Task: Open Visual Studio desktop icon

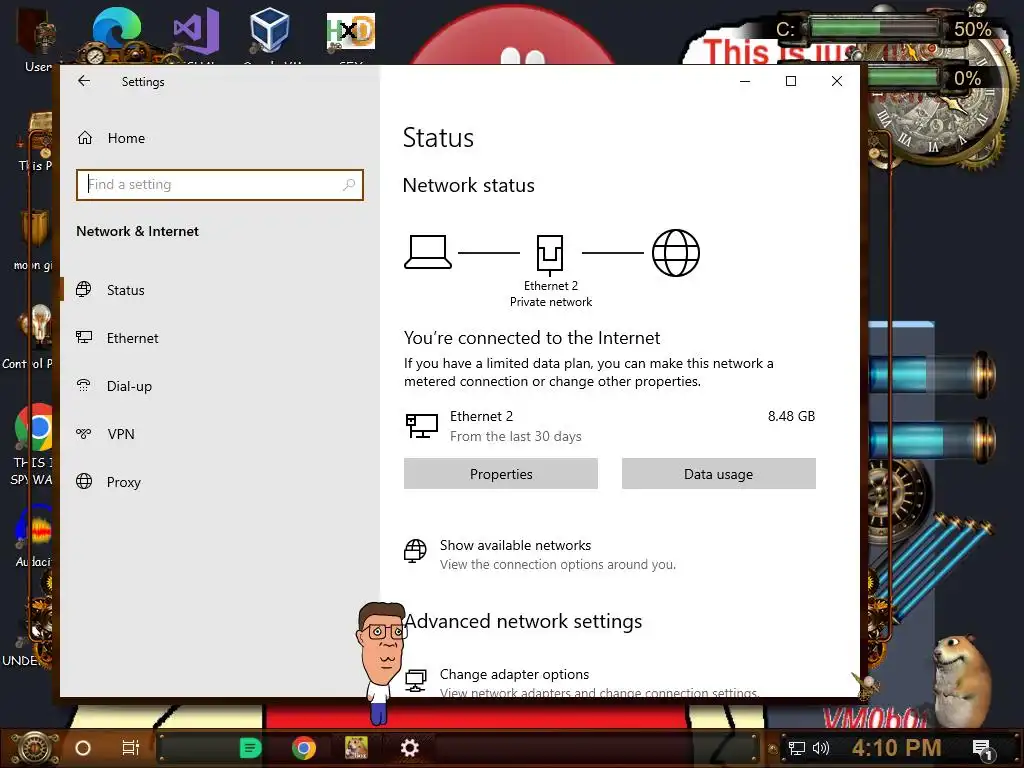Action: [x=196, y=31]
